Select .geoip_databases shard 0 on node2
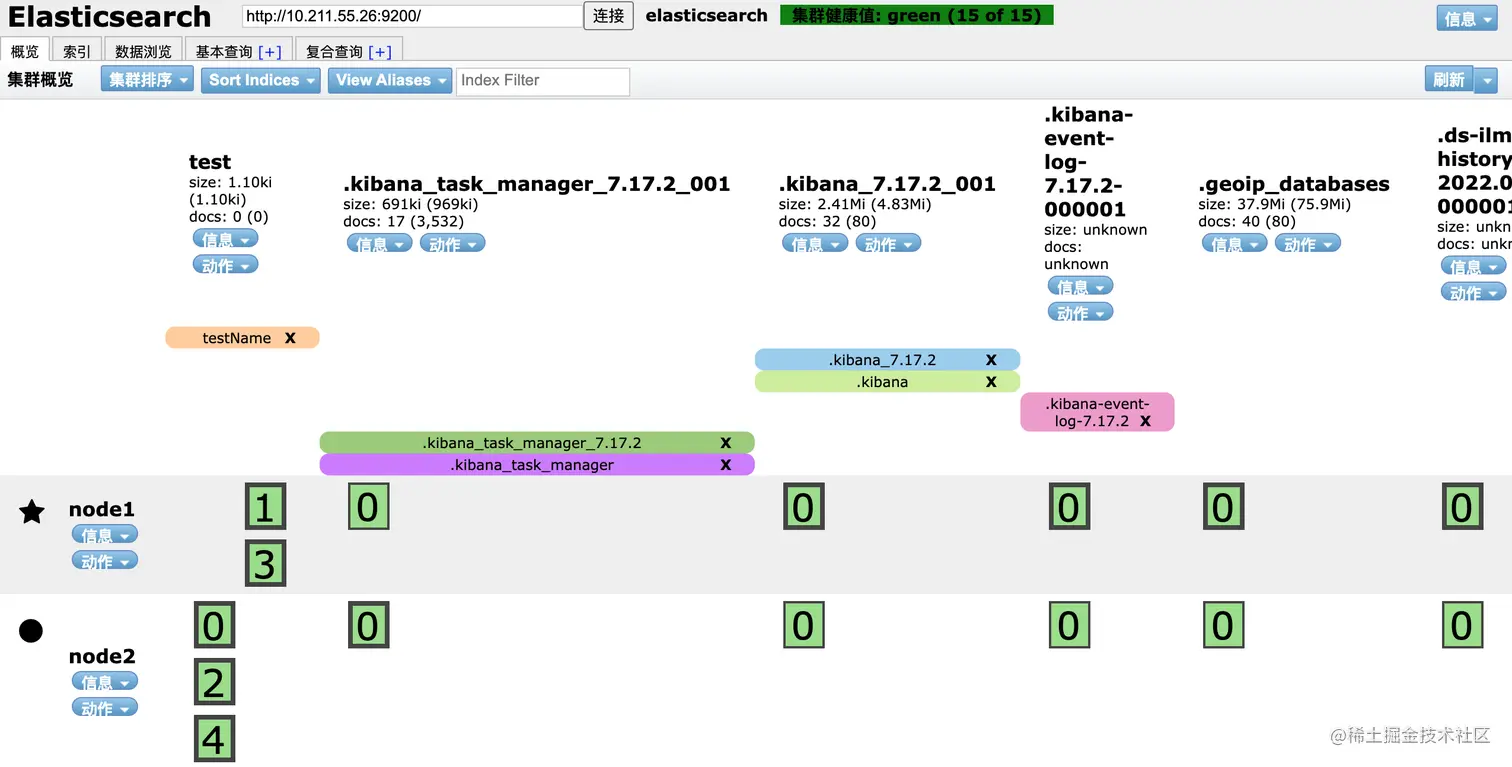This screenshot has width=1512, height=767. click(1223, 625)
